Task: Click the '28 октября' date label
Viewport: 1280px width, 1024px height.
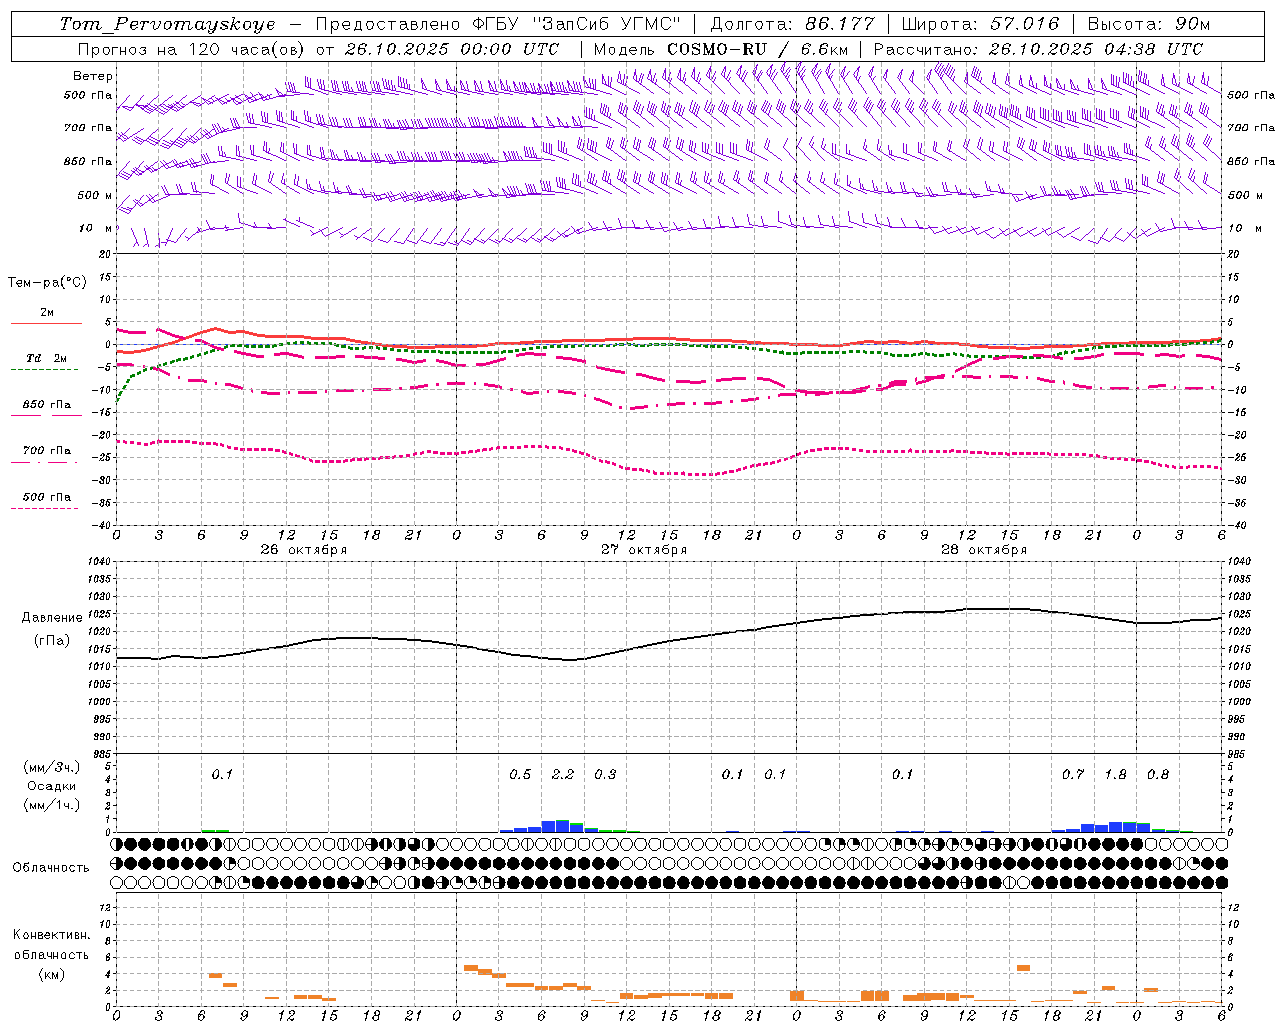Action: coord(984,550)
